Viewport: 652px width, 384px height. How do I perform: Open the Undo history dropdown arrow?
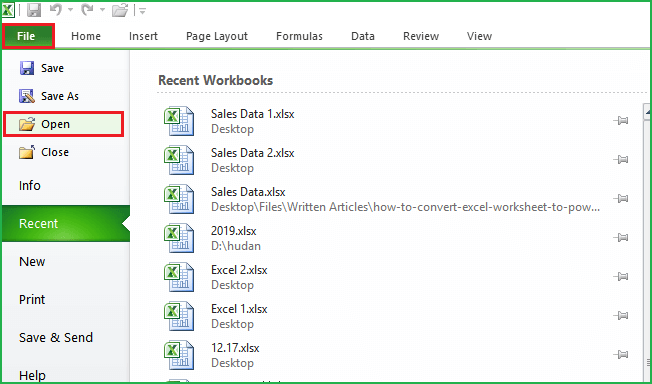click(70, 10)
